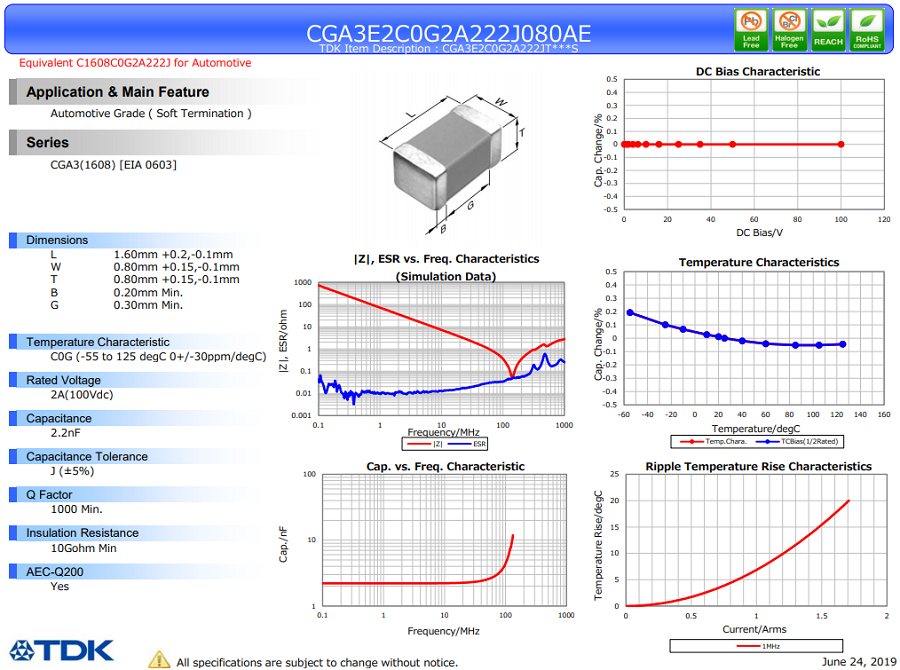Click the REACH compliance badge

click(828, 29)
